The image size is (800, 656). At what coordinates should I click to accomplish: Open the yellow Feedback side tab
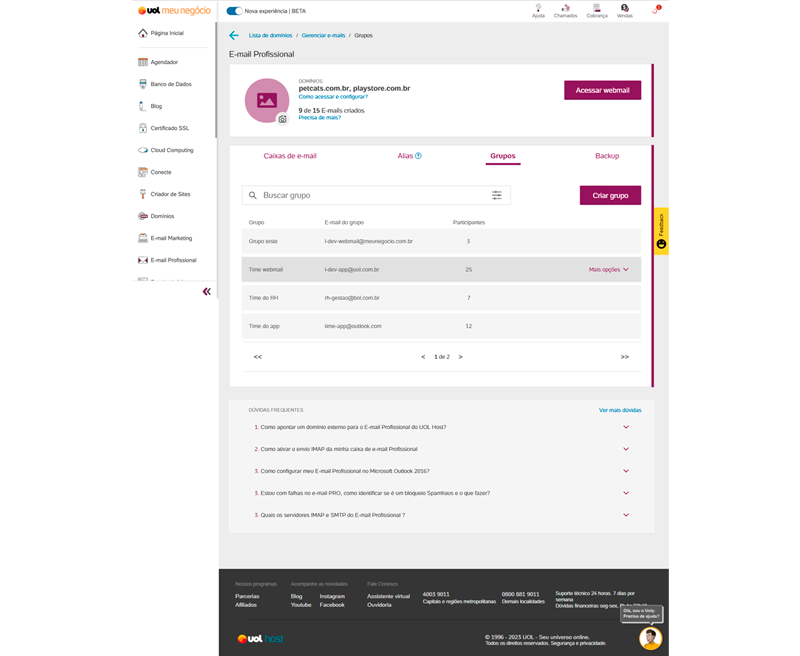(661, 231)
